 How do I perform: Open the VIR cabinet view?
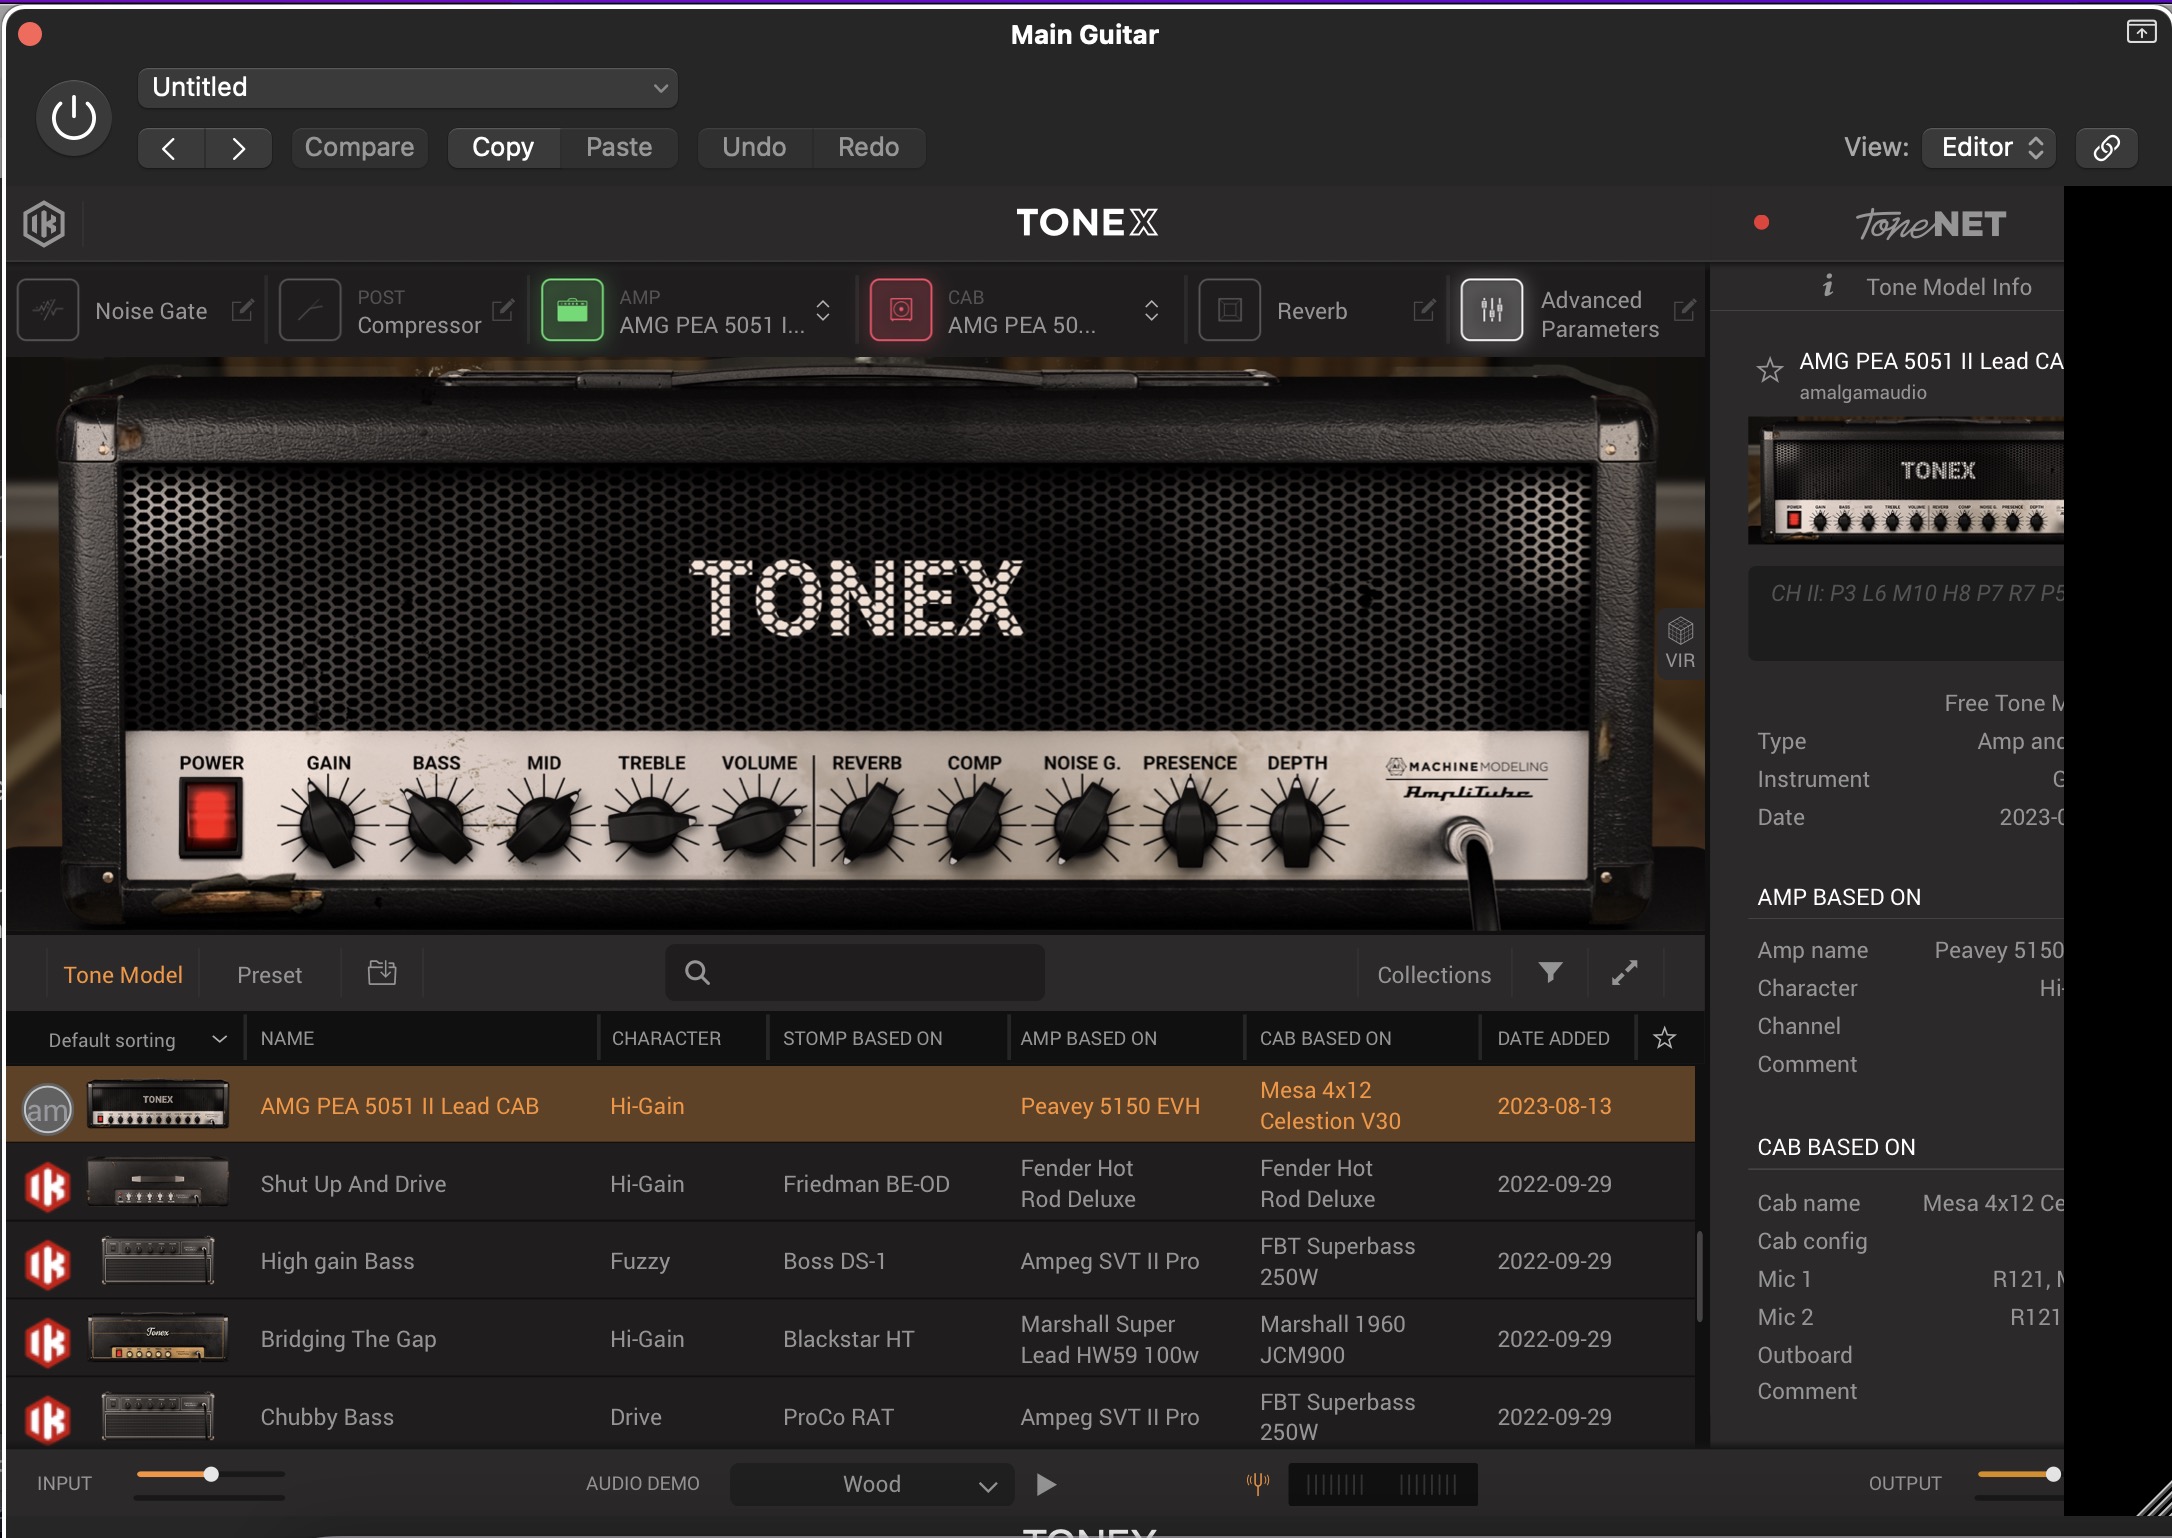(x=1680, y=643)
